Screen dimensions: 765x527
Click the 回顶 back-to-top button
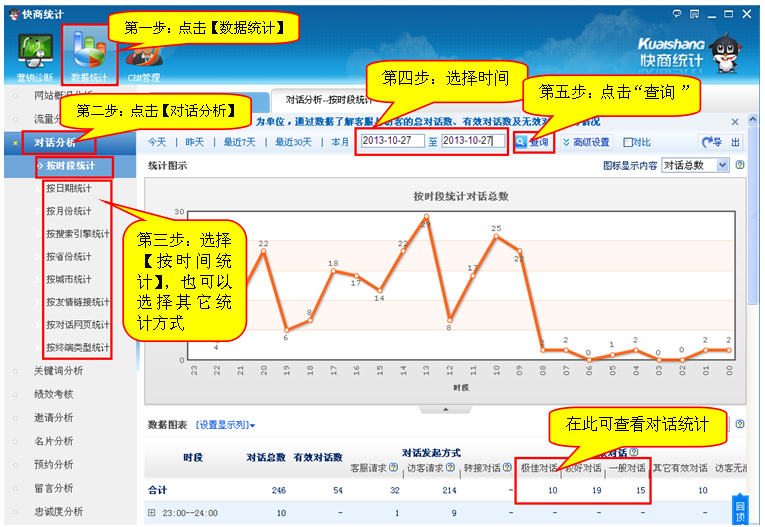click(x=740, y=511)
